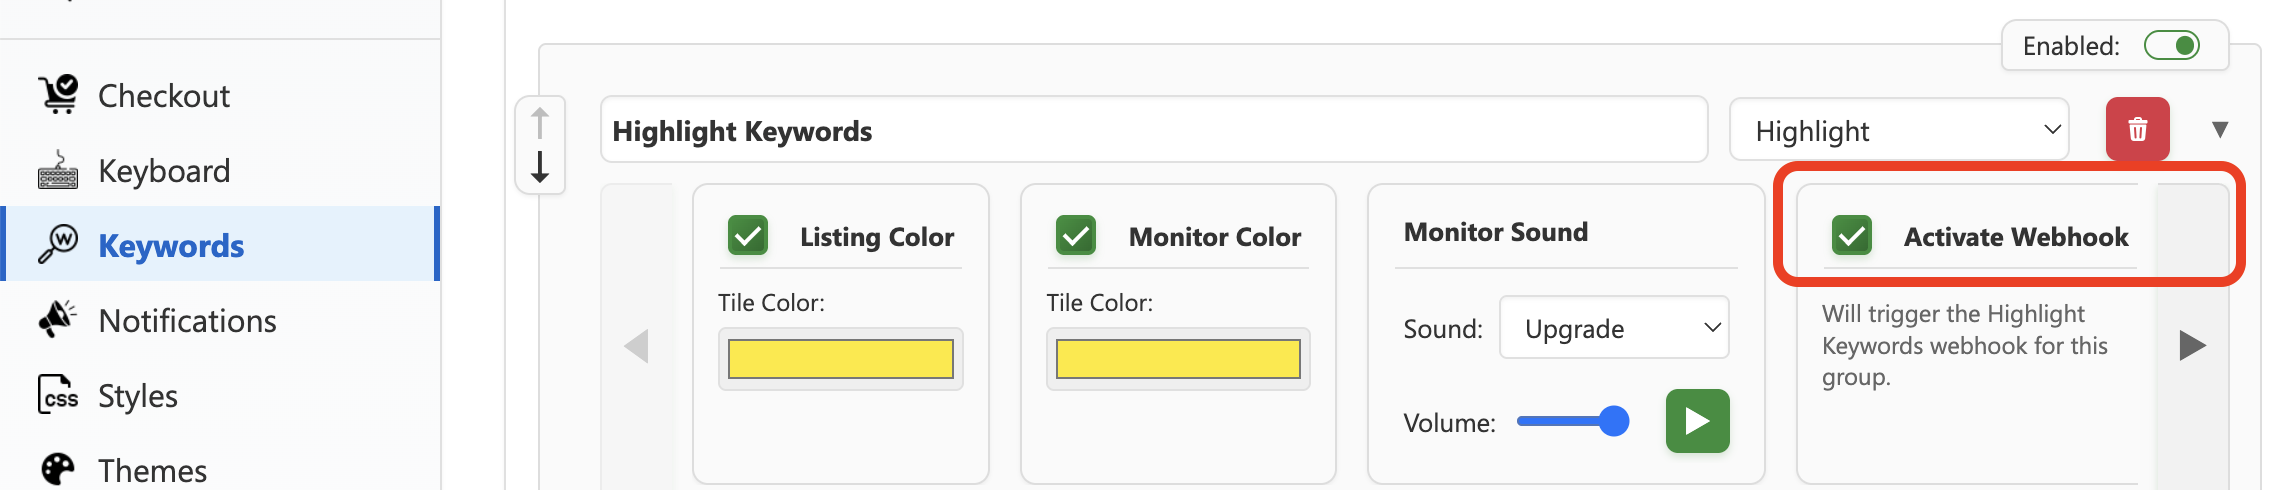Click the red trash delete icon
2280x490 pixels.
click(x=2137, y=130)
